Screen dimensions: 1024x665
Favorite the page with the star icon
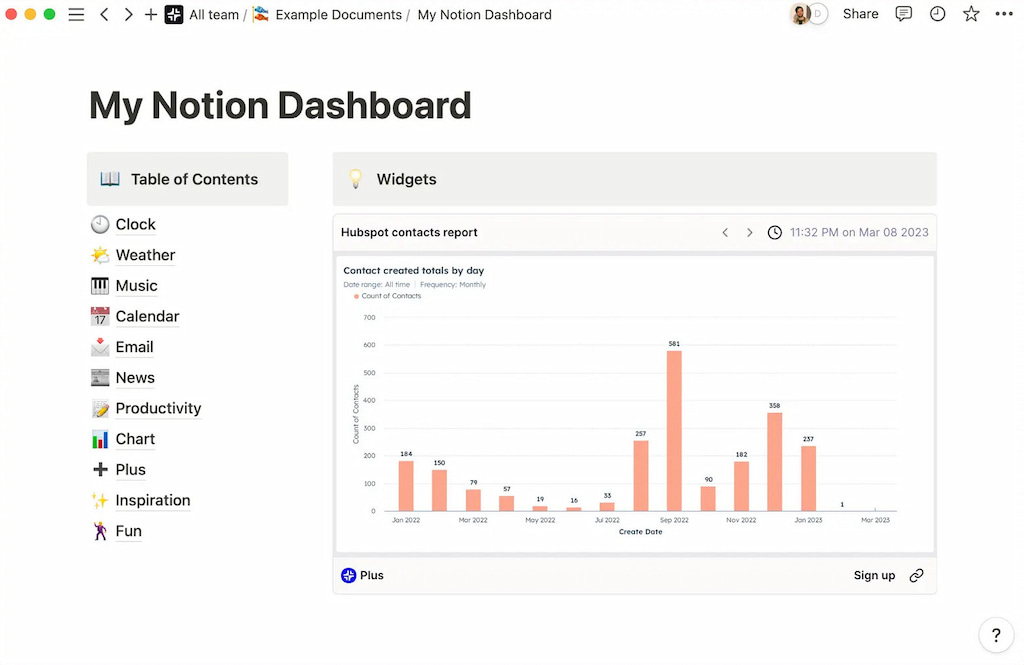971,14
